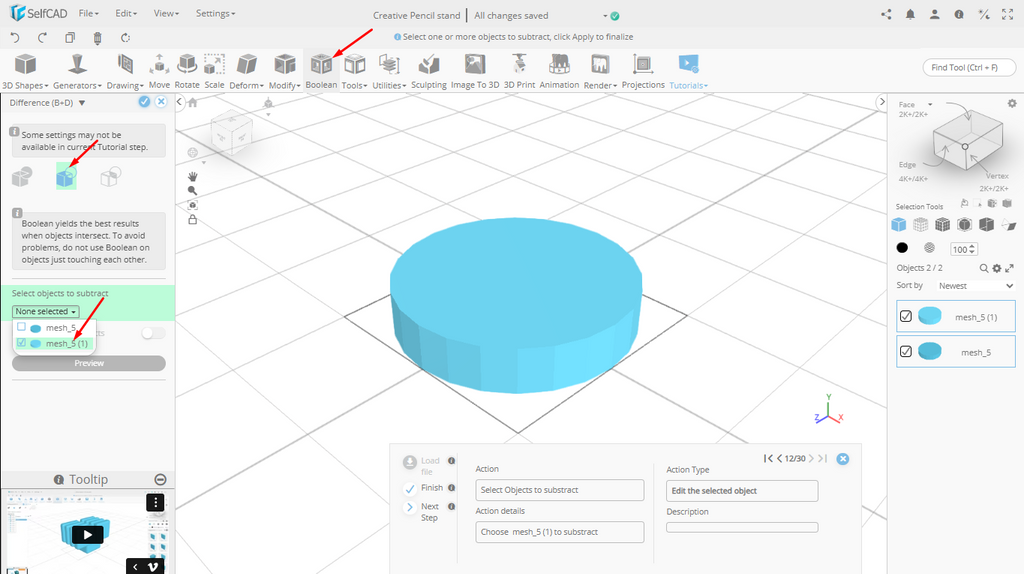Click the Next Step button
Screen dimensions: 1024x574
click(x=423, y=511)
